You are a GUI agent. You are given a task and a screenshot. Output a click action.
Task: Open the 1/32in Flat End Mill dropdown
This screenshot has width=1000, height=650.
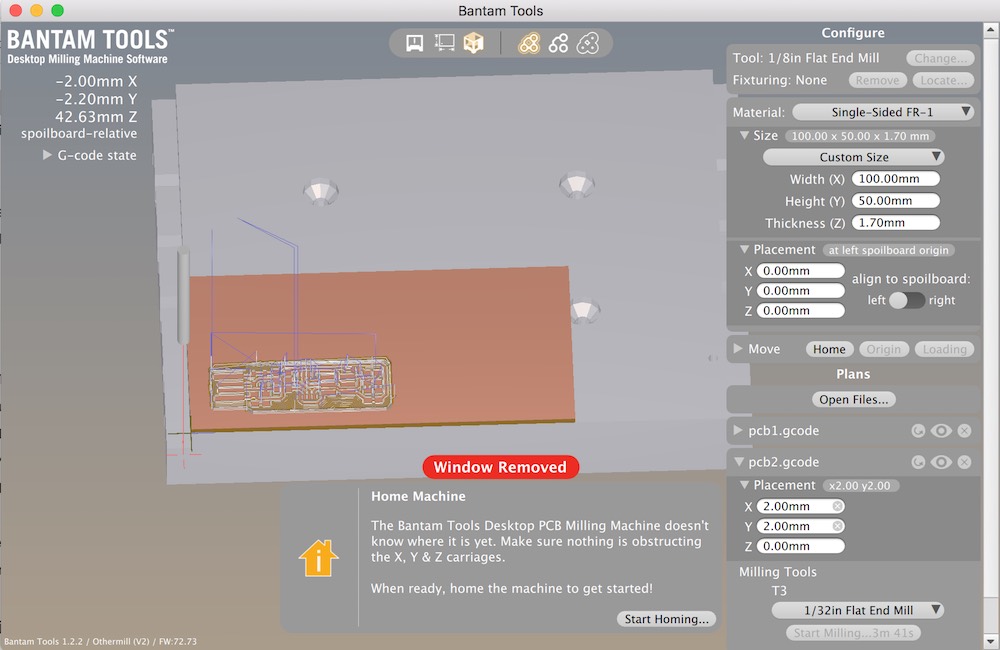pos(858,610)
